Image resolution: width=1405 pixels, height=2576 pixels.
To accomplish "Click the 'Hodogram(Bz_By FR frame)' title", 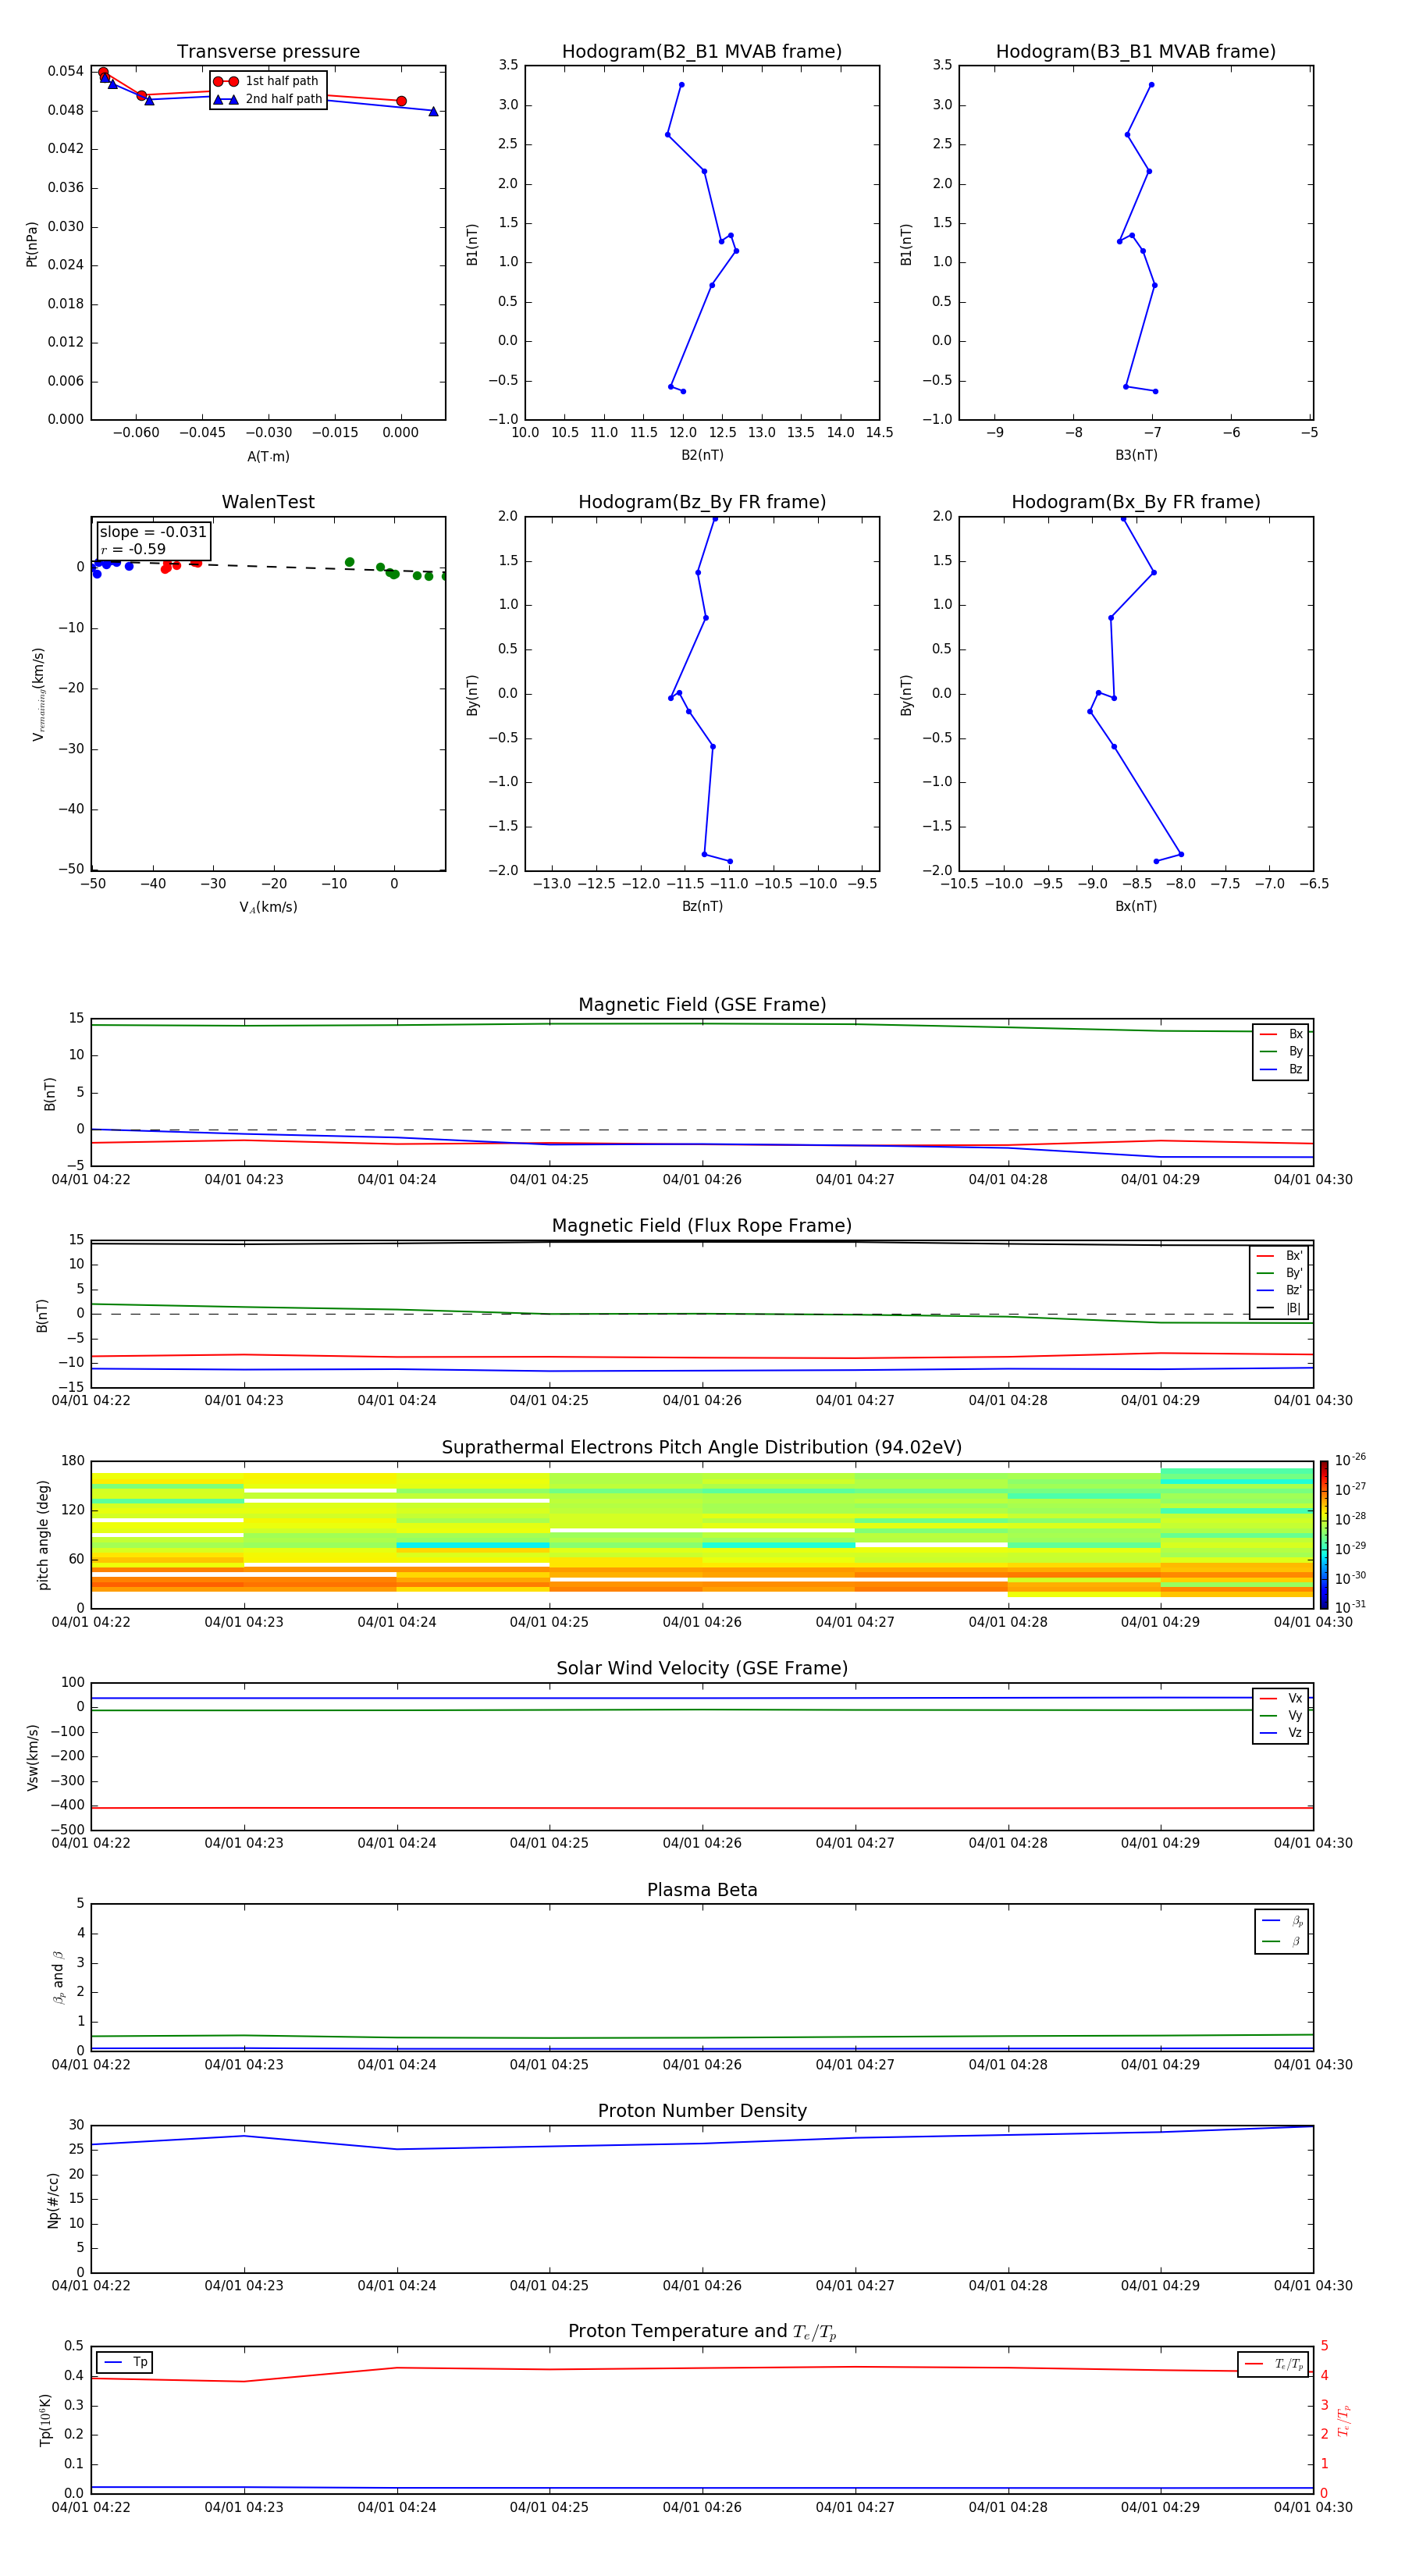I will pos(702,502).
